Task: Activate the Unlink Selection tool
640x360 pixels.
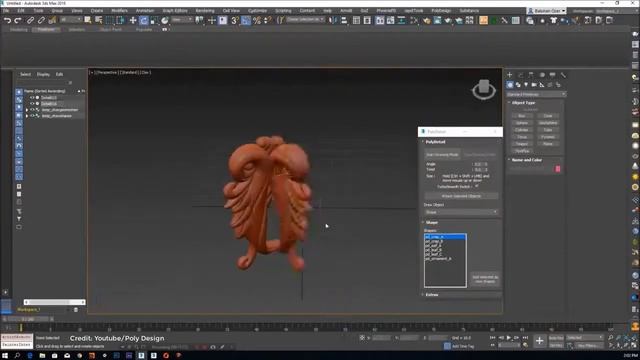Action: pos(41,20)
